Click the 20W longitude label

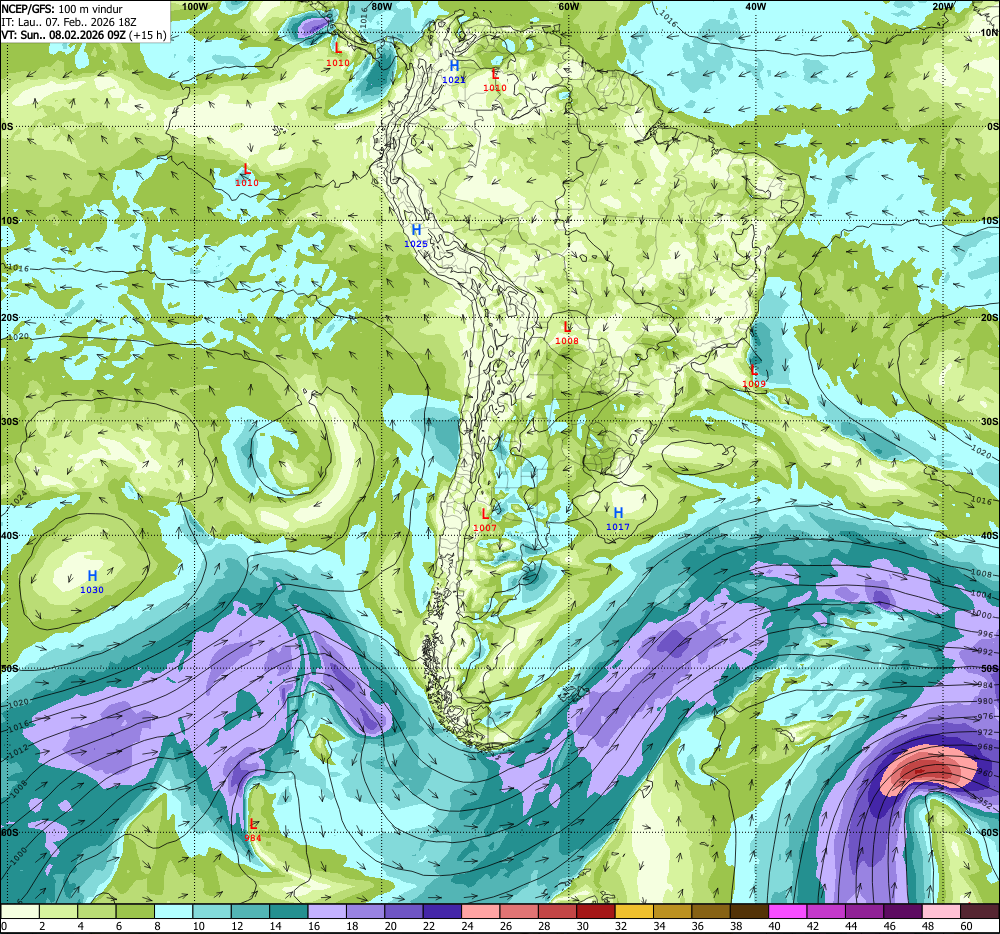pyautogui.click(x=943, y=6)
